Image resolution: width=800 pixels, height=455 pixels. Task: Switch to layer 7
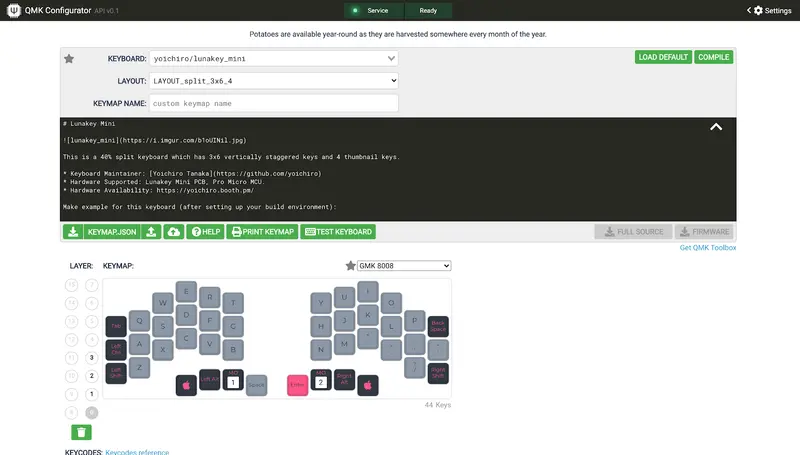click(x=92, y=285)
